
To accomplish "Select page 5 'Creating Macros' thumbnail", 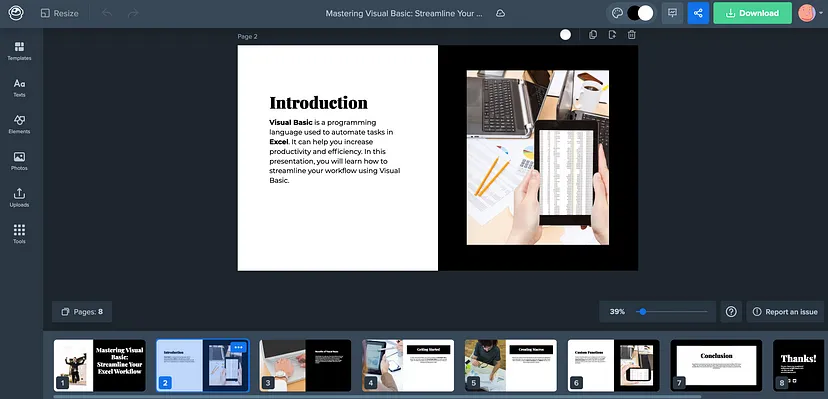I will [x=511, y=365].
